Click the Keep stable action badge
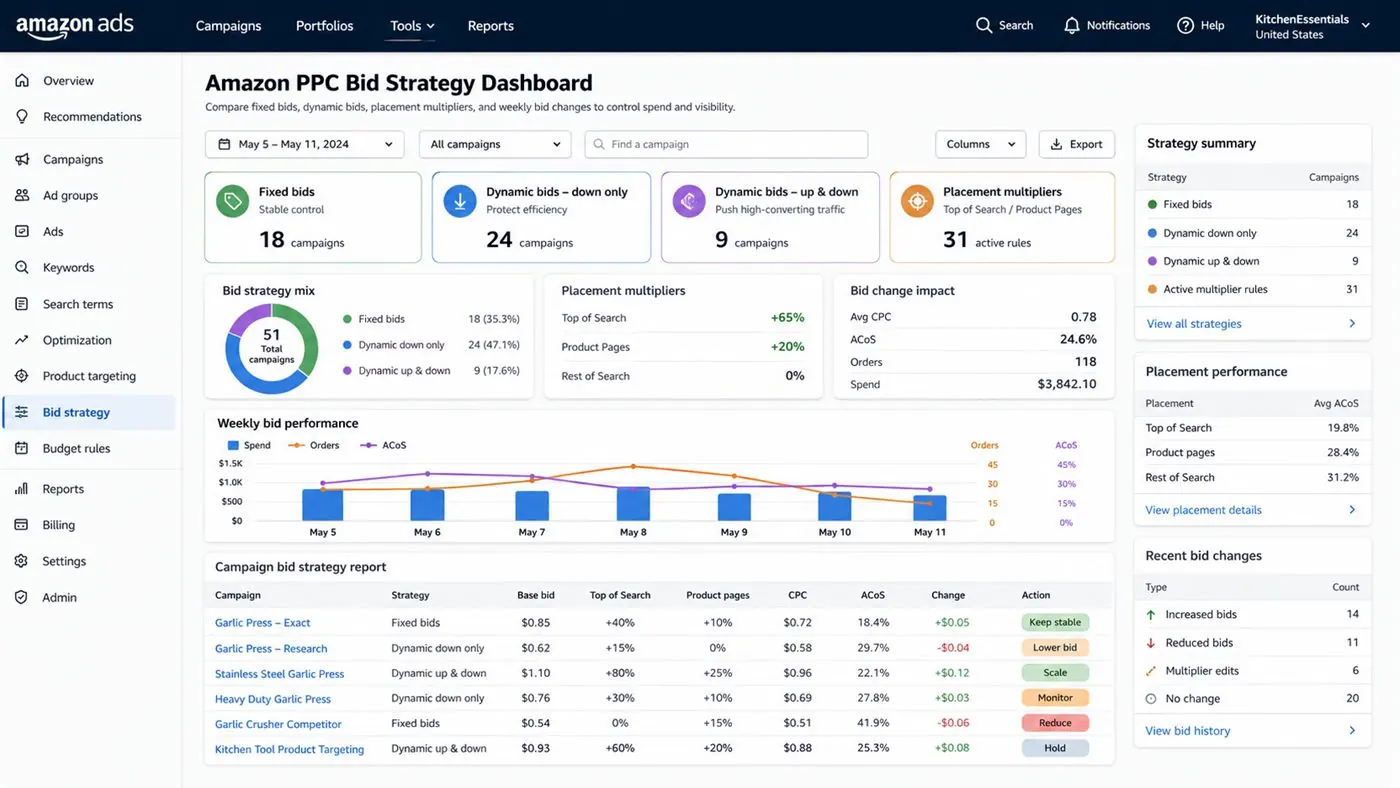 (1055, 622)
